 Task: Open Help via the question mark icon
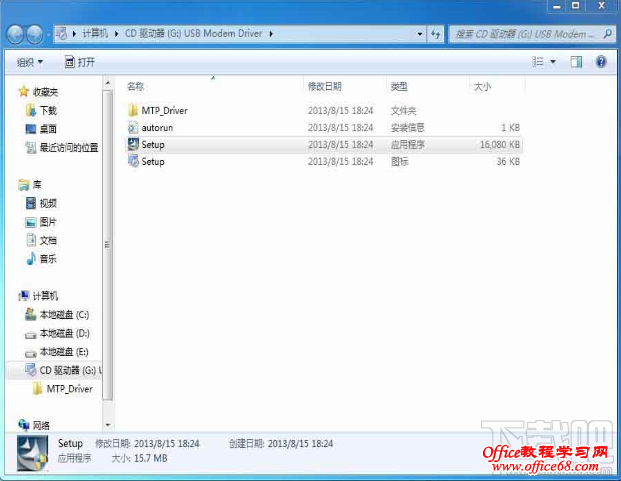(601, 62)
